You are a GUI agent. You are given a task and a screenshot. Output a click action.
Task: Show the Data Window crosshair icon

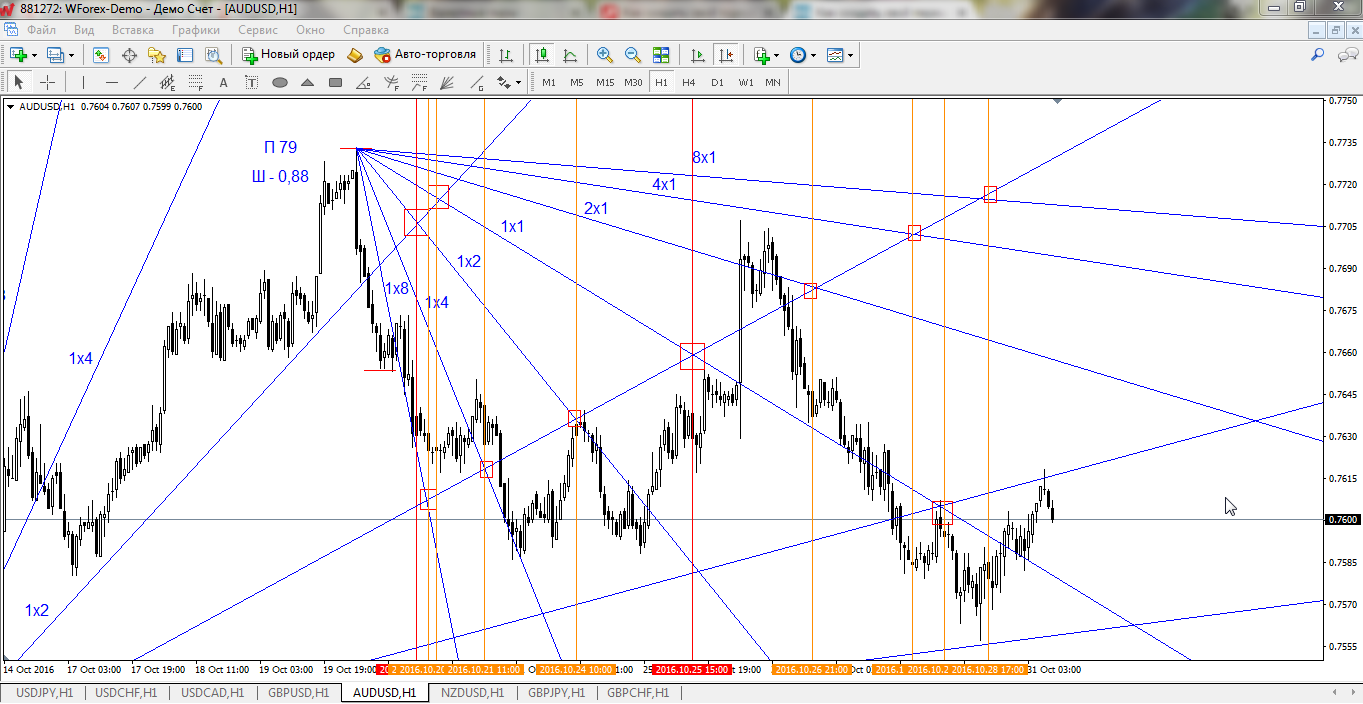coord(129,55)
